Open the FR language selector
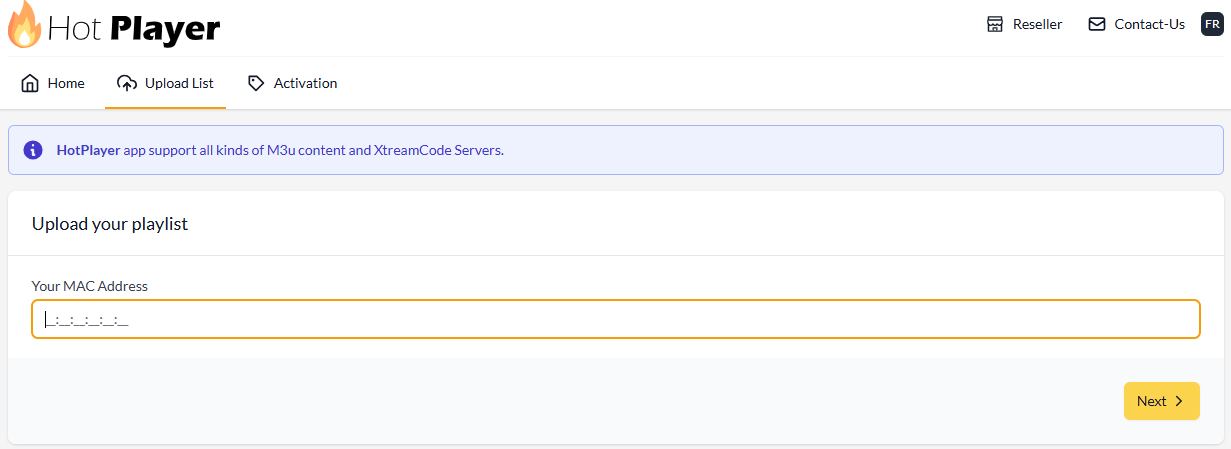The height and width of the screenshot is (449, 1231). pyautogui.click(x=1211, y=24)
